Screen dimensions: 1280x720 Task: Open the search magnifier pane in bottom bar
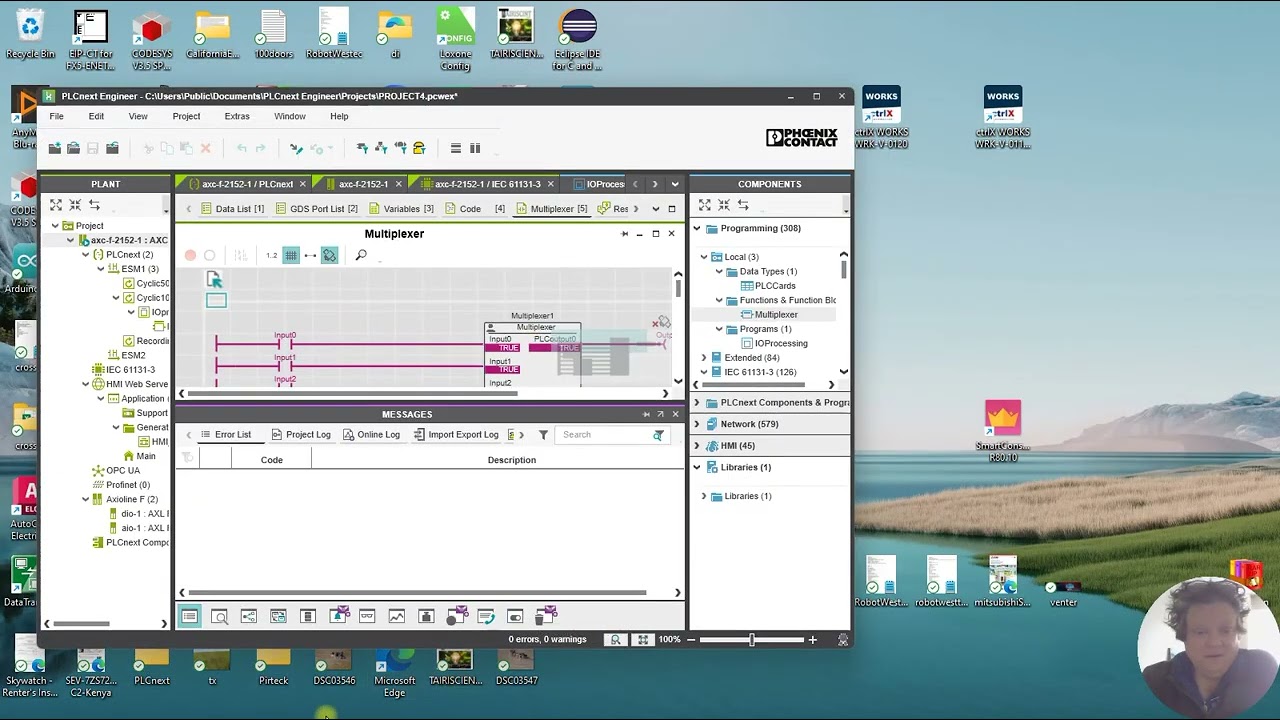220,616
